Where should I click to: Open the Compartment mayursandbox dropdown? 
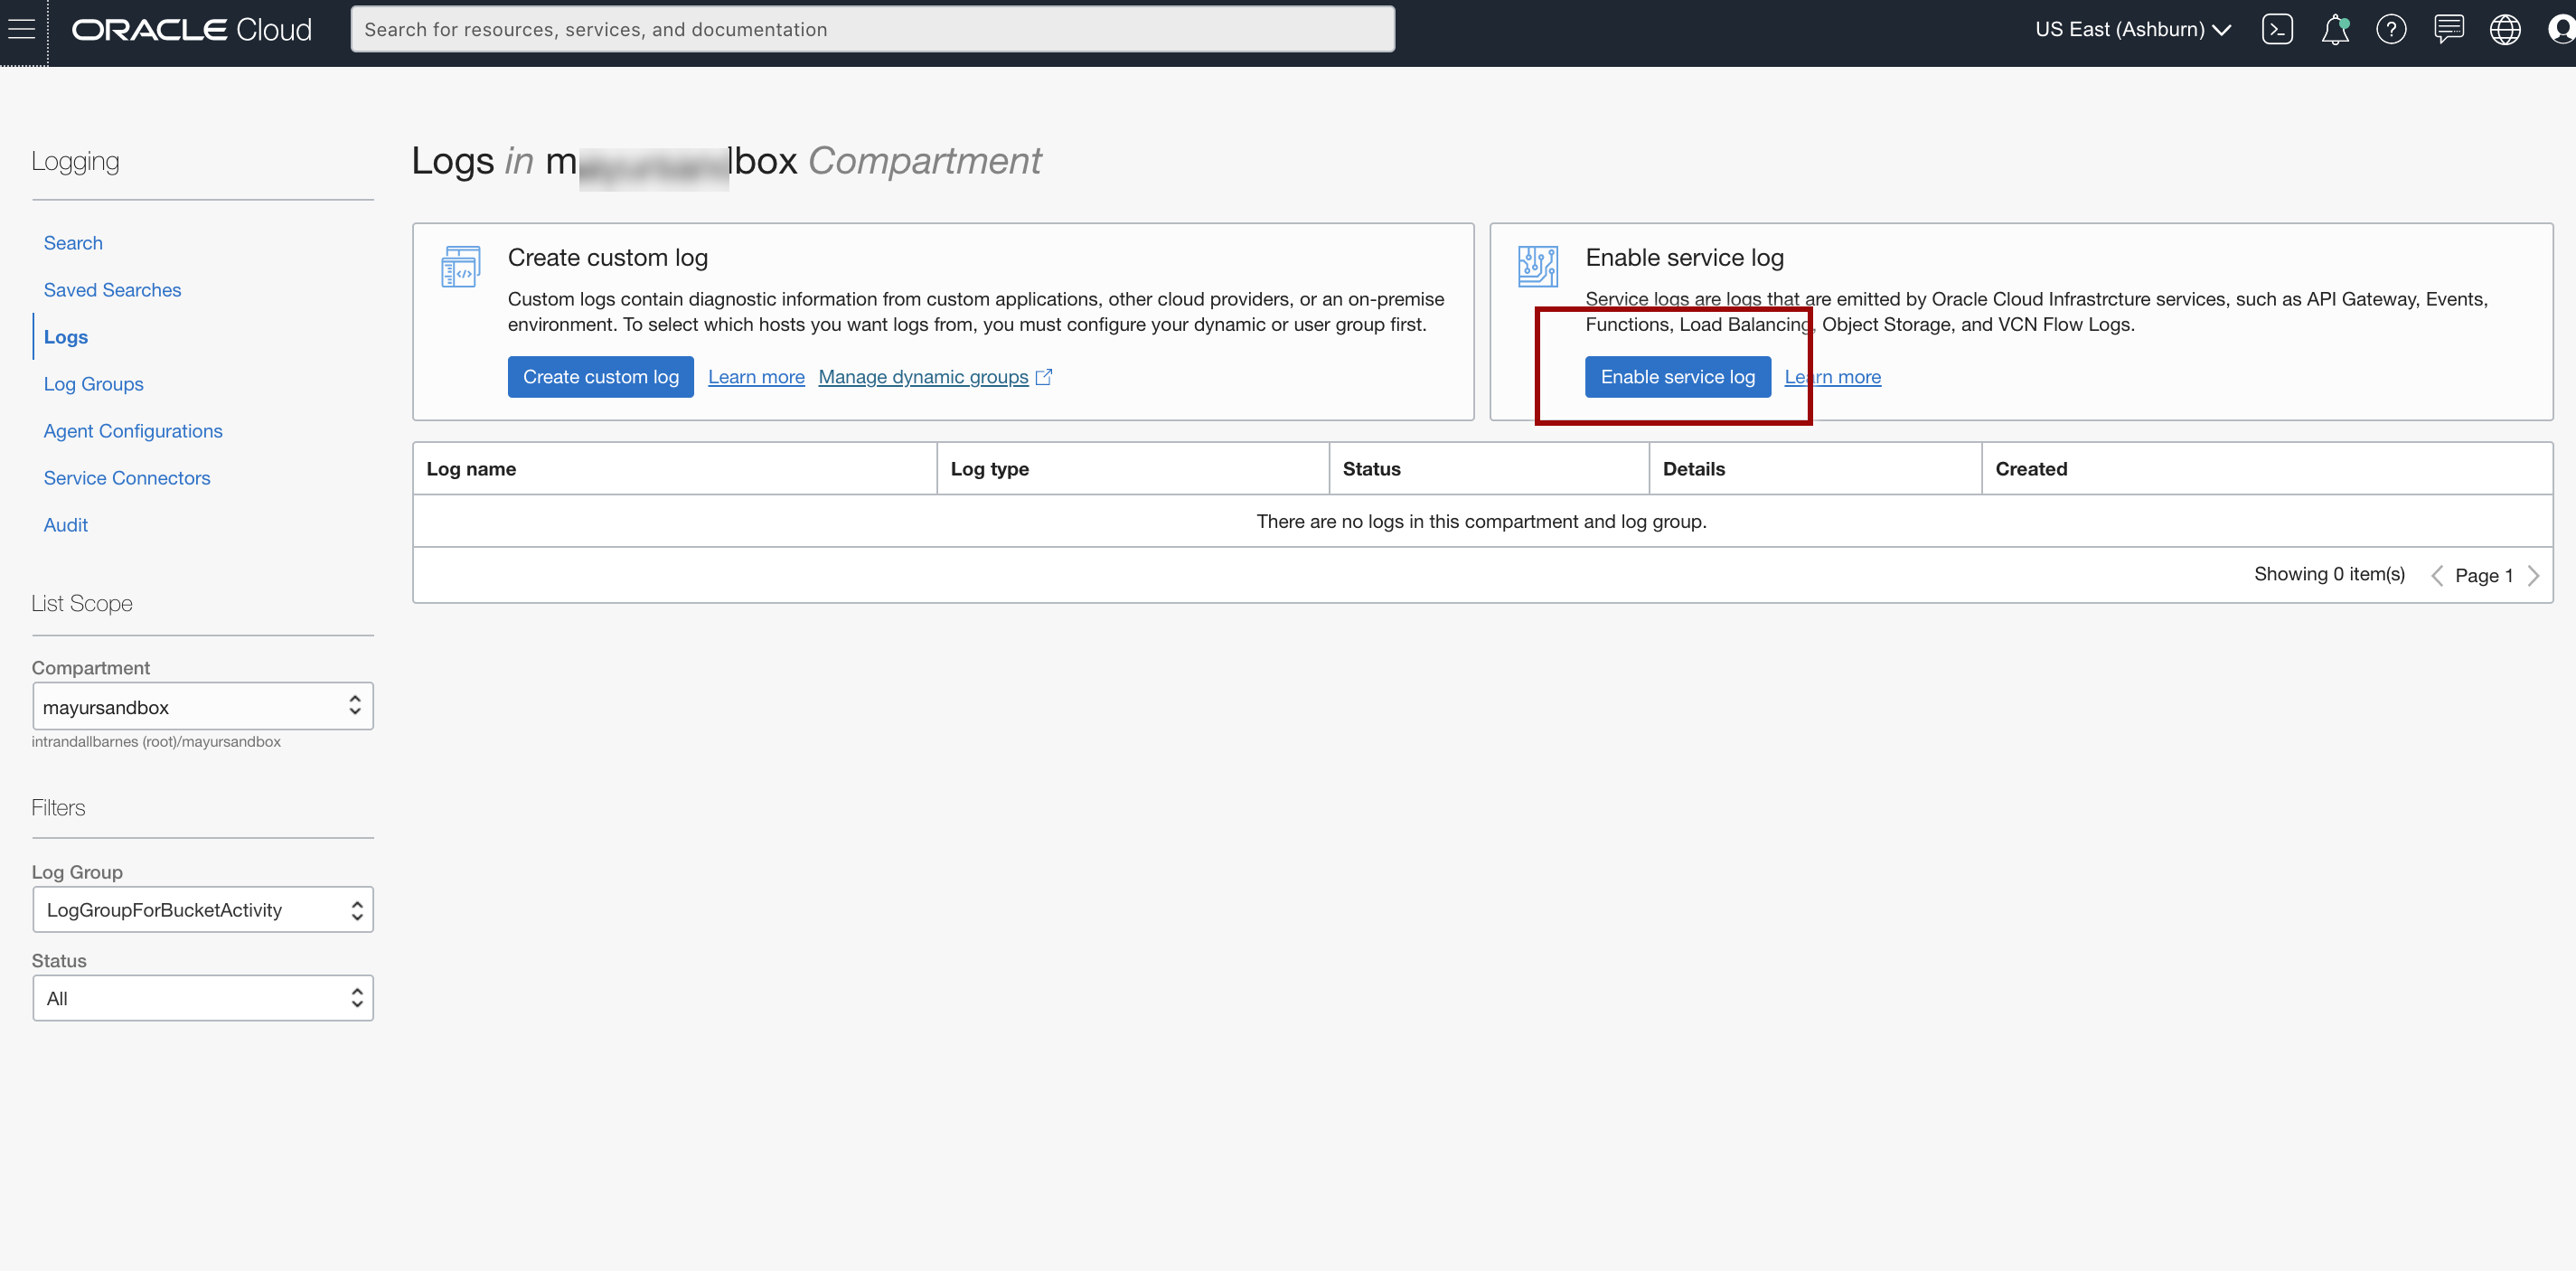click(203, 707)
